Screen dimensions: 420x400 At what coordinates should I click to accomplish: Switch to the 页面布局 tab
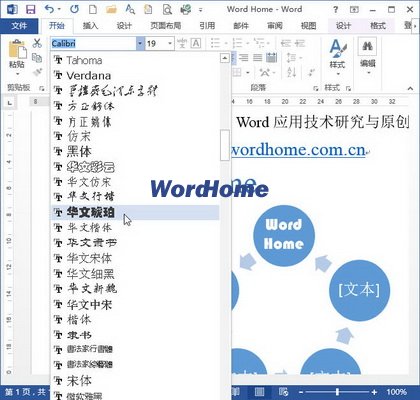click(165, 26)
